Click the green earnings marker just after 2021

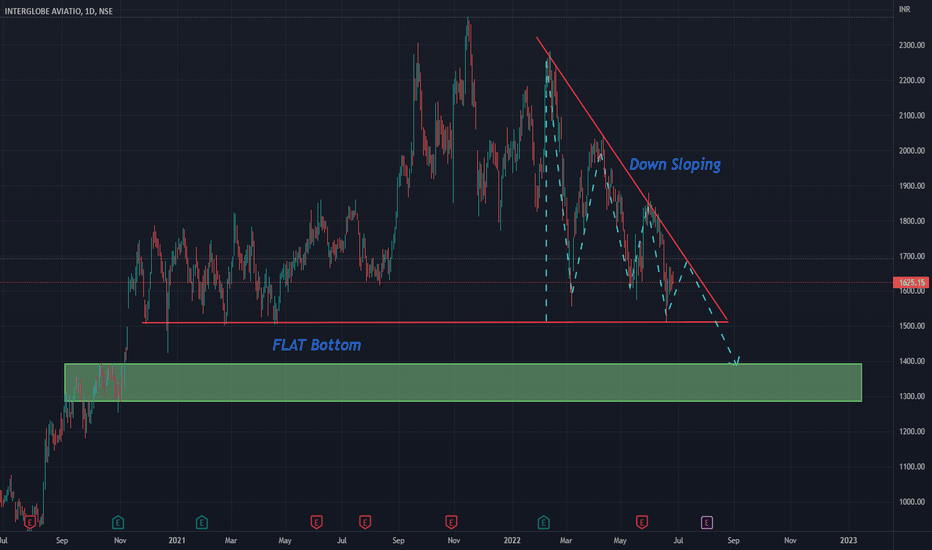click(x=201, y=523)
